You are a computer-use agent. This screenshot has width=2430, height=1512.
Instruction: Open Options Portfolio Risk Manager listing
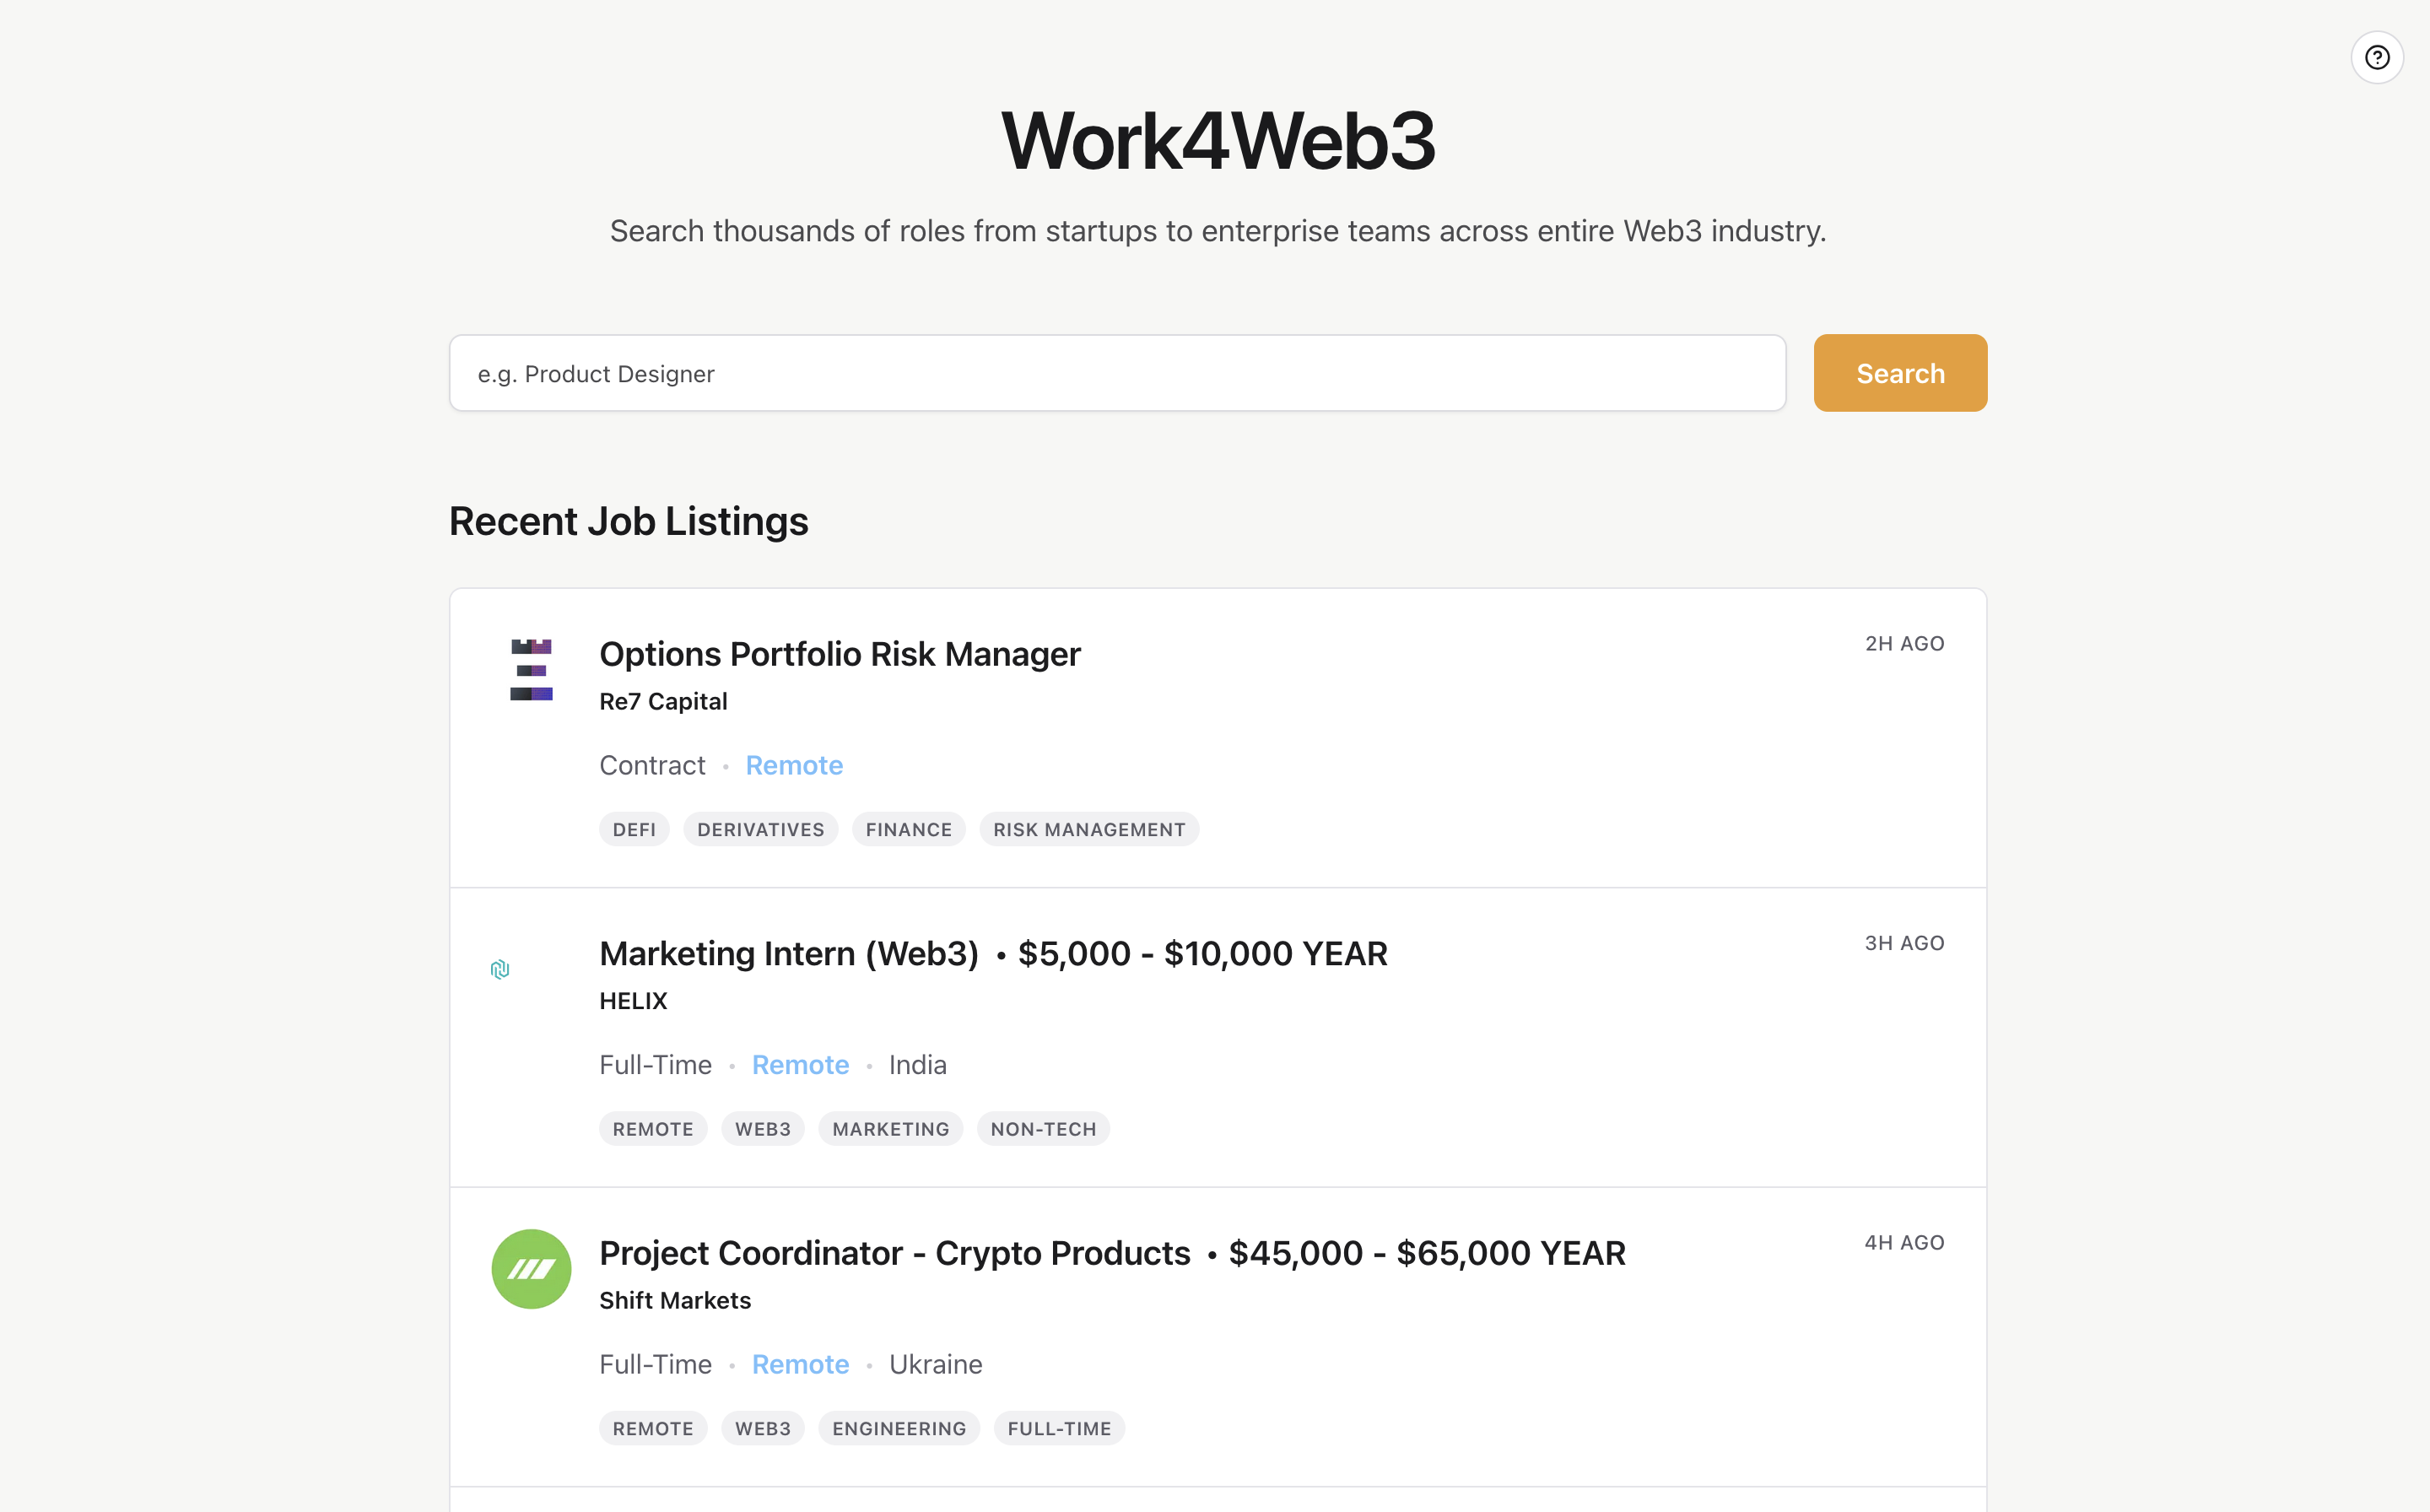click(839, 654)
